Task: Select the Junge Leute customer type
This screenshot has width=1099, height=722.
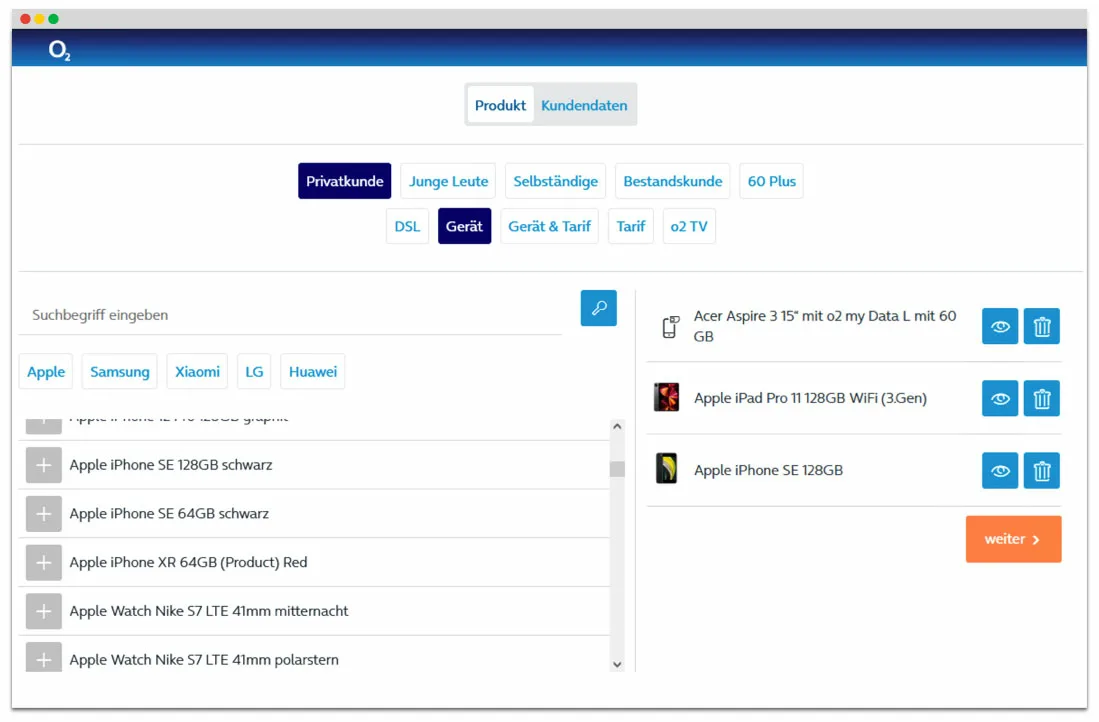Action: click(448, 181)
